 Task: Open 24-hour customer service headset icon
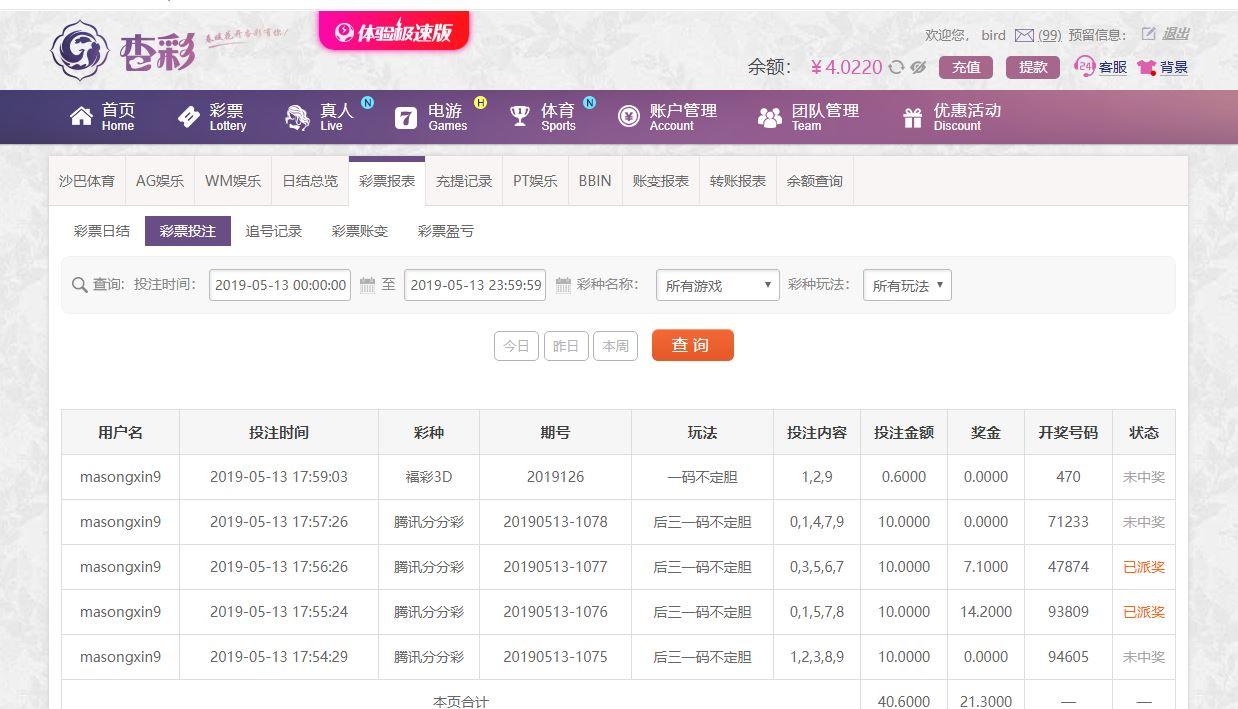pyautogui.click(x=1084, y=66)
